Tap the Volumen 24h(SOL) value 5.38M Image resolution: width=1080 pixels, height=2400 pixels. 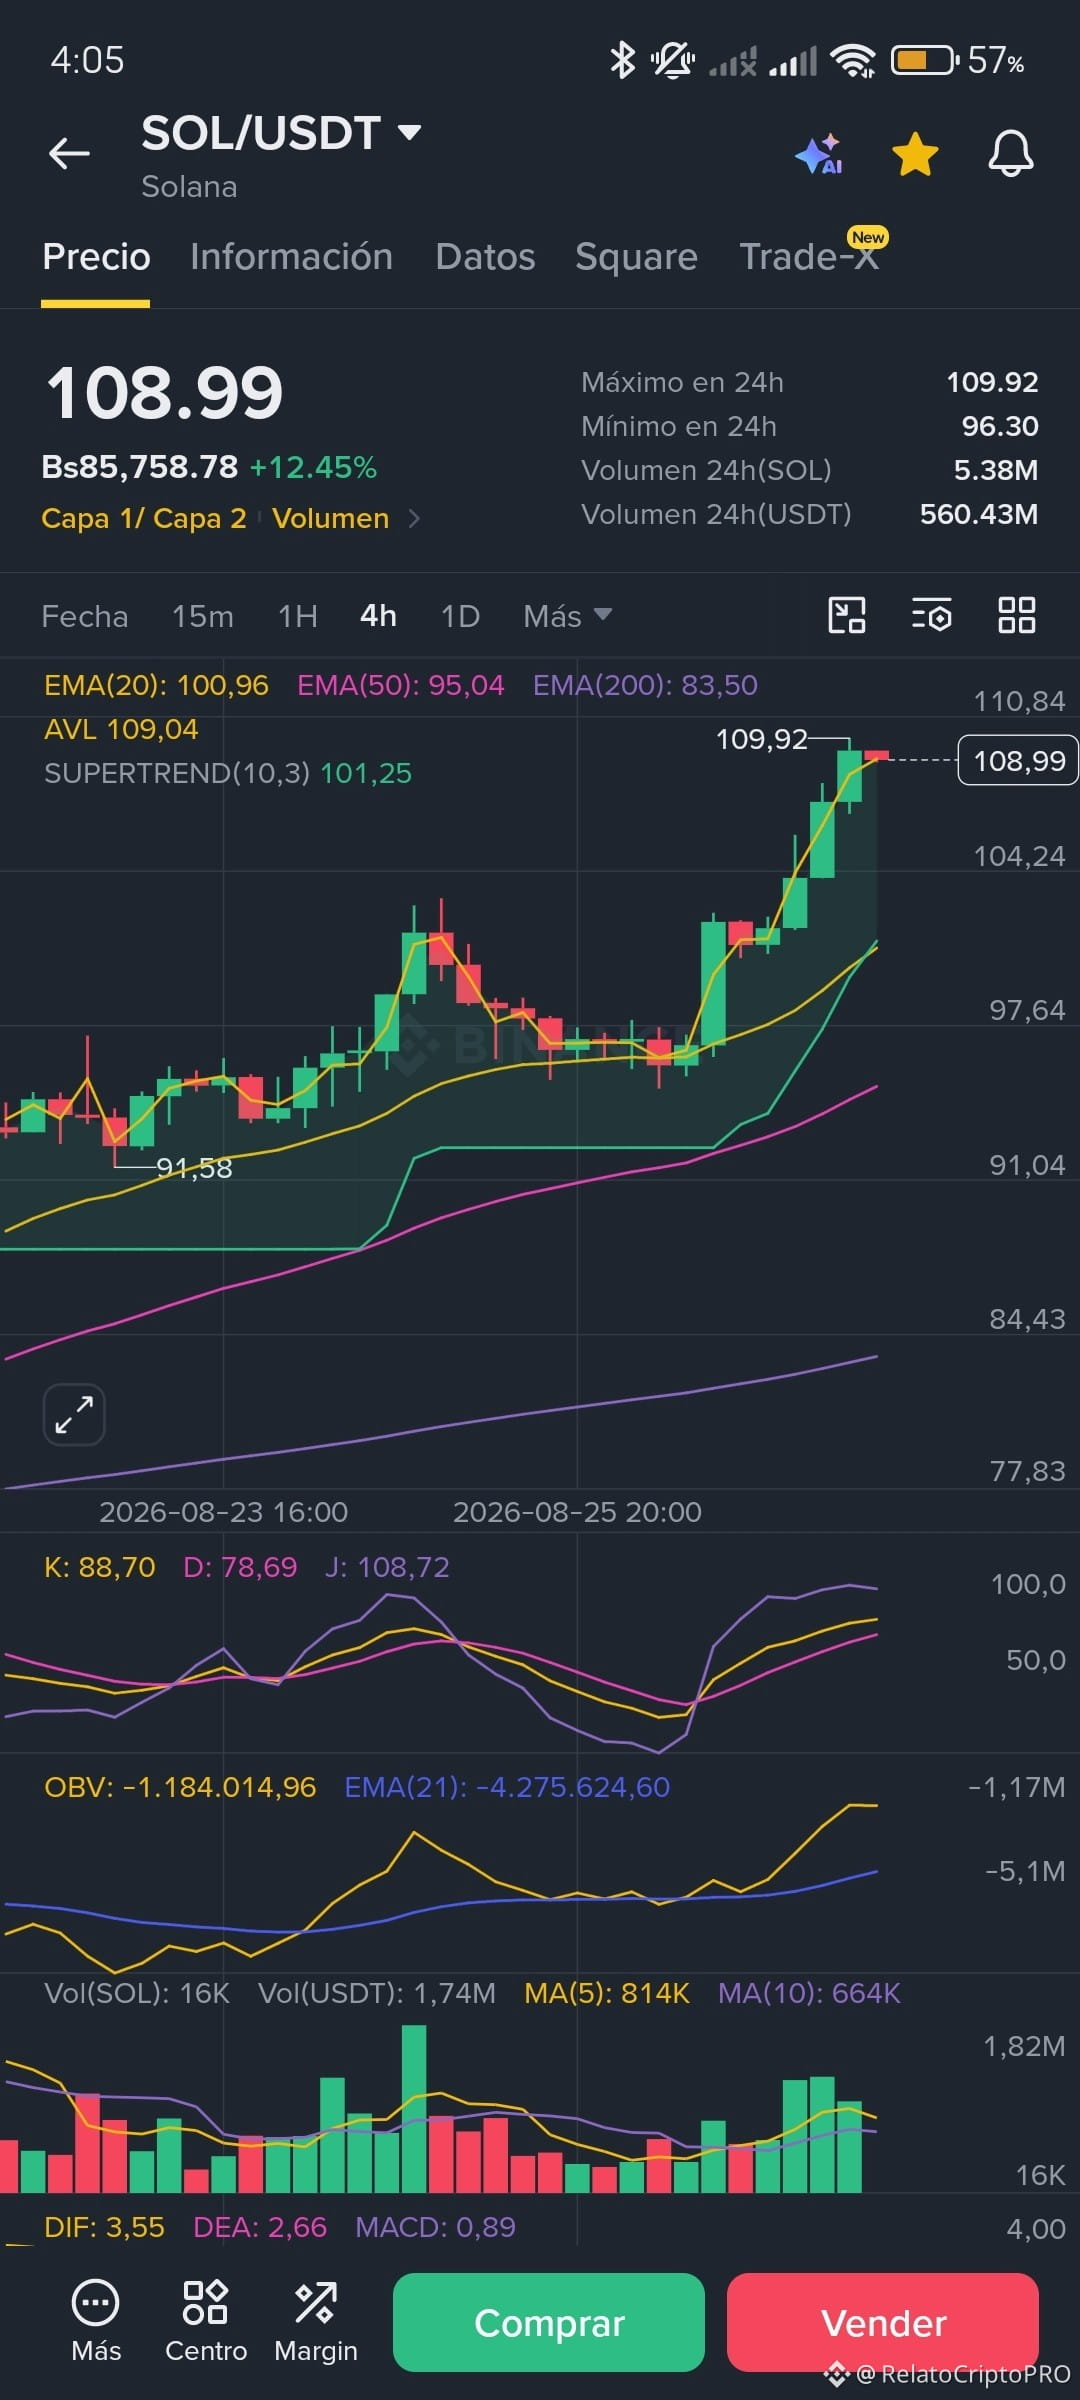click(996, 470)
